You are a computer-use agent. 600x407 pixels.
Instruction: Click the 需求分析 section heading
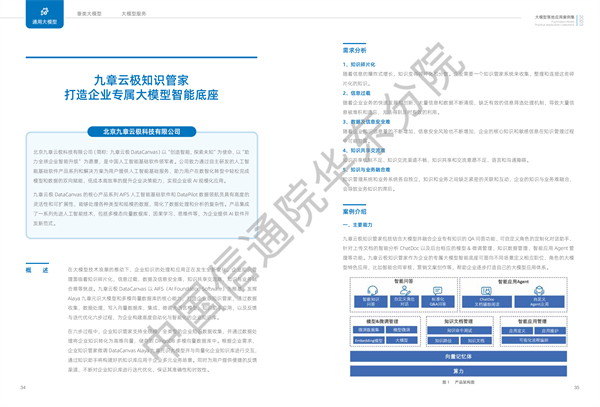(354, 50)
